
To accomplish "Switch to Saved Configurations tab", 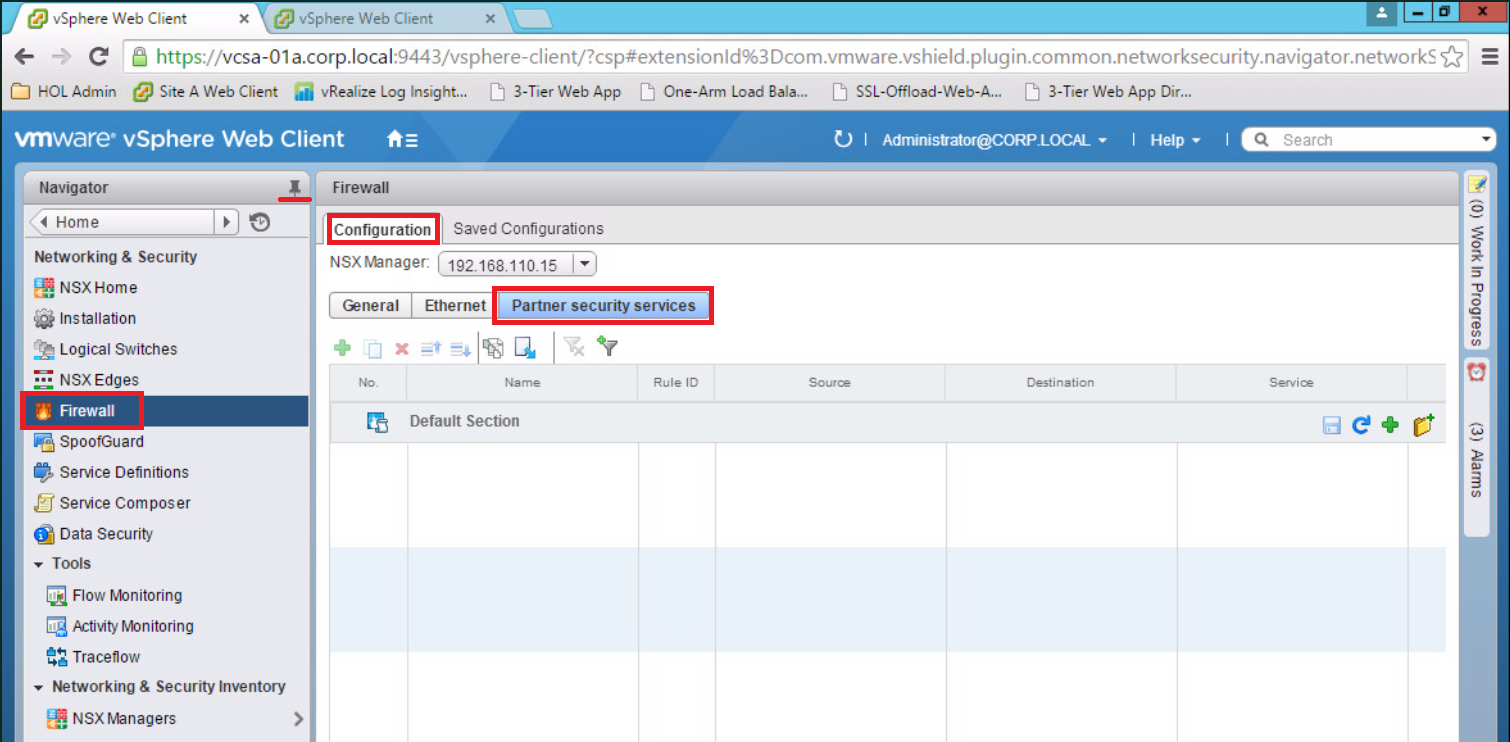I will pyautogui.click(x=528, y=229).
